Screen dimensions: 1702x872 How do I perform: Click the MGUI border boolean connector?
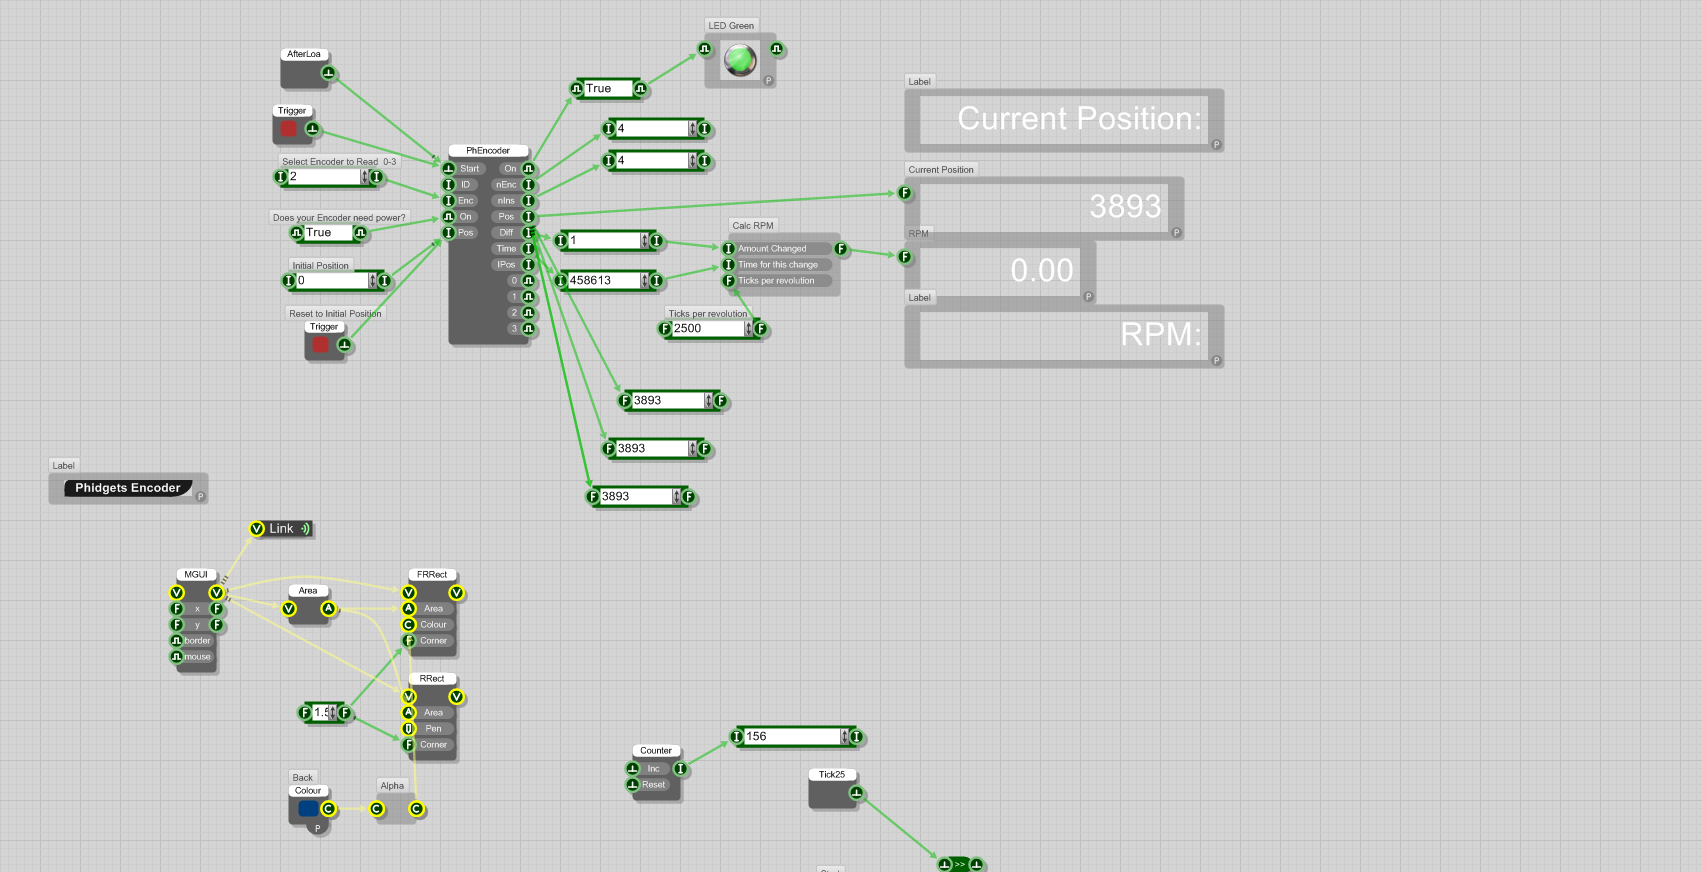pos(177,641)
